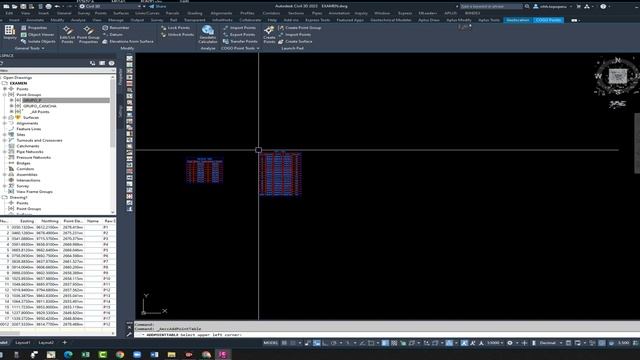Expand the Sites tree node
Viewport: 640px width, 360px height.
[5, 135]
